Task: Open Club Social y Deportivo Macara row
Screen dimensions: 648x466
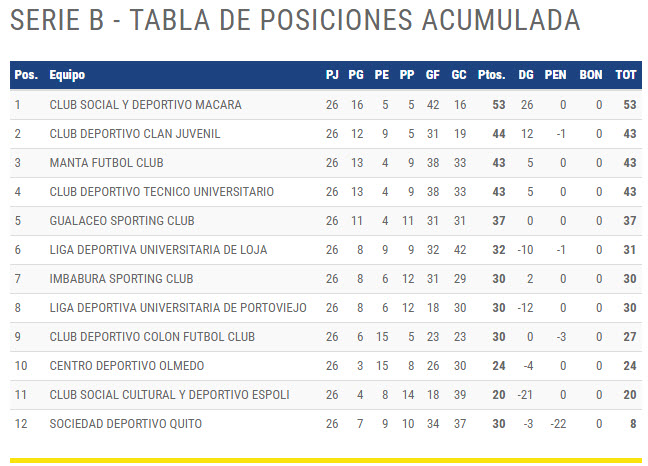Action: [326, 105]
